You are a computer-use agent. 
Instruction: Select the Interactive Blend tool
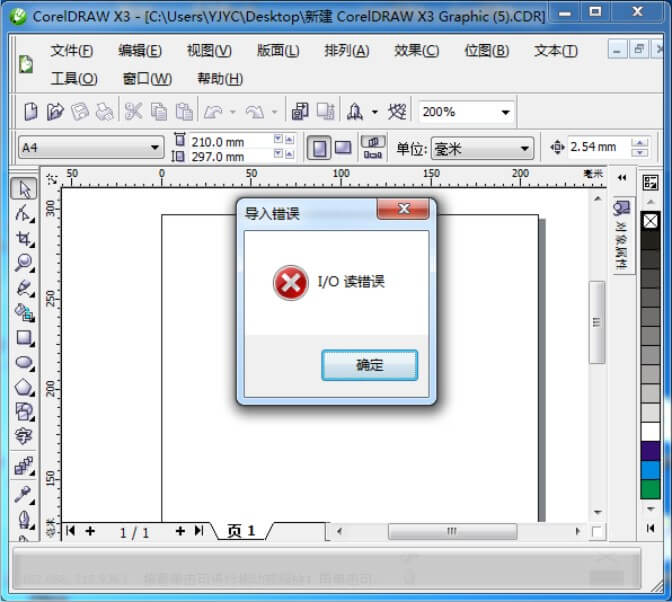coord(24,466)
